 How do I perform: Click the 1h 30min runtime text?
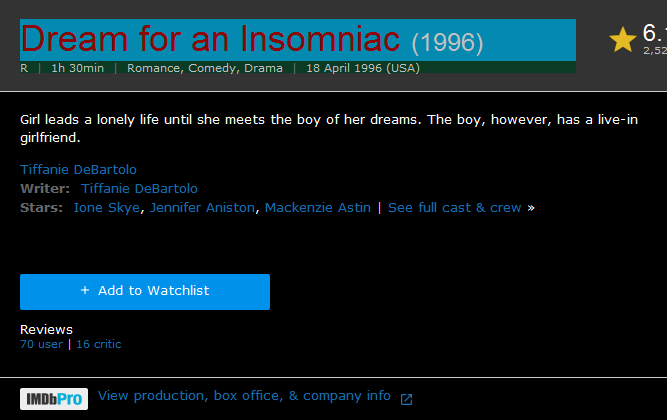click(77, 68)
